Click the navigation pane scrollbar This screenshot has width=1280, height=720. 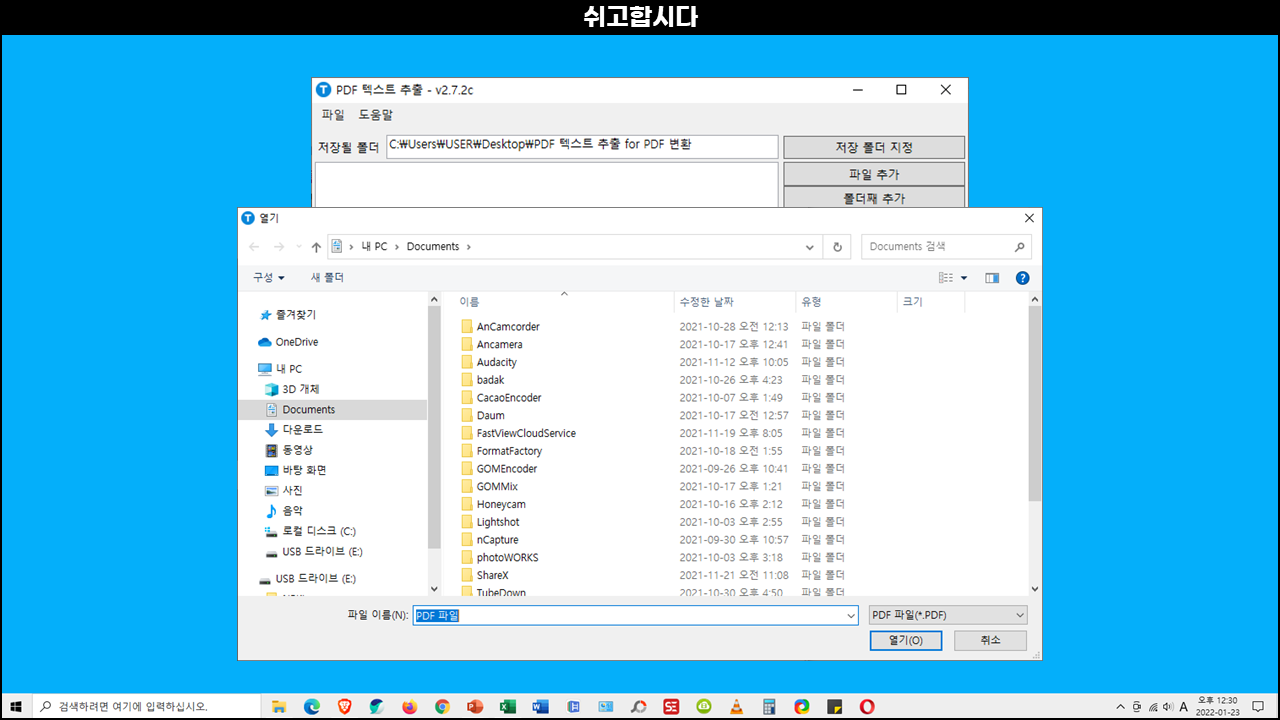(434, 427)
